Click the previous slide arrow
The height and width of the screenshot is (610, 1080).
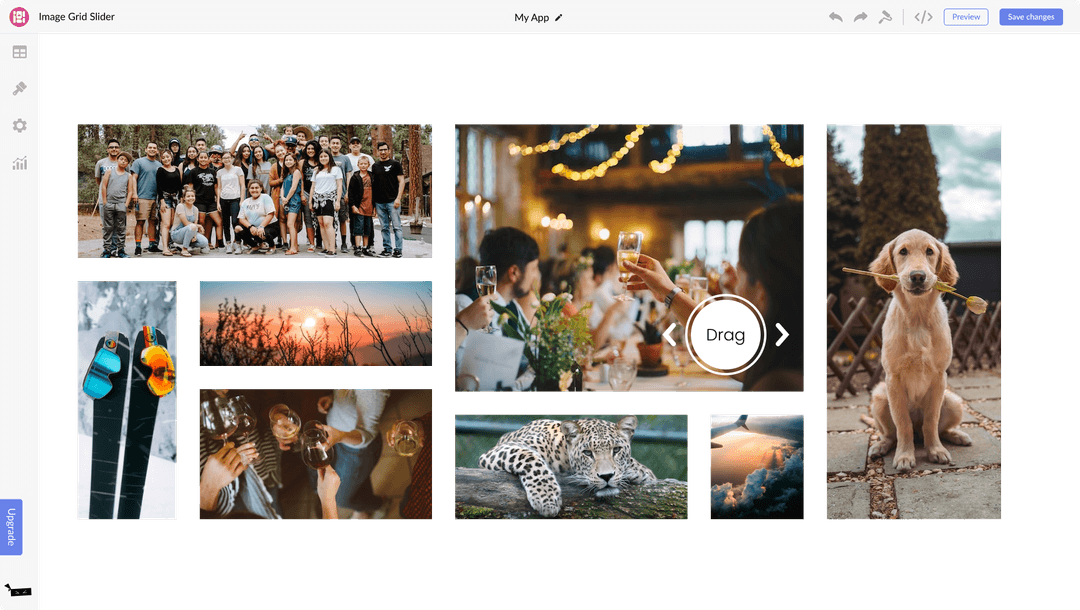pyautogui.click(x=669, y=334)
